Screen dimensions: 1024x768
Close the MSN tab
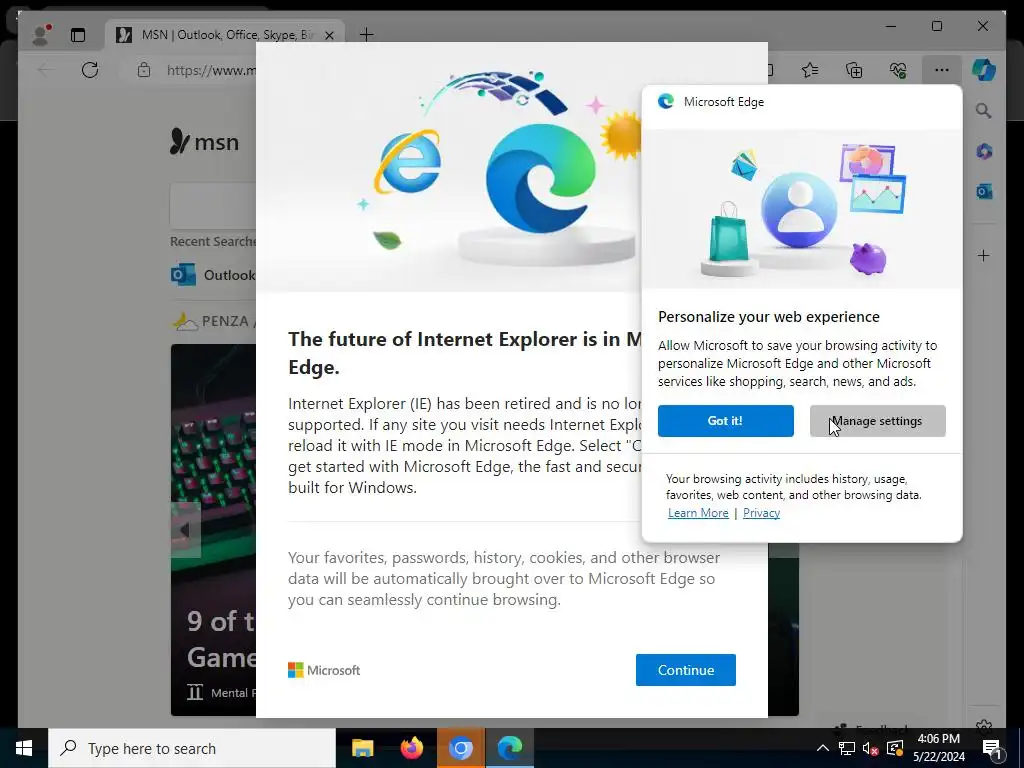coord(330,35)
